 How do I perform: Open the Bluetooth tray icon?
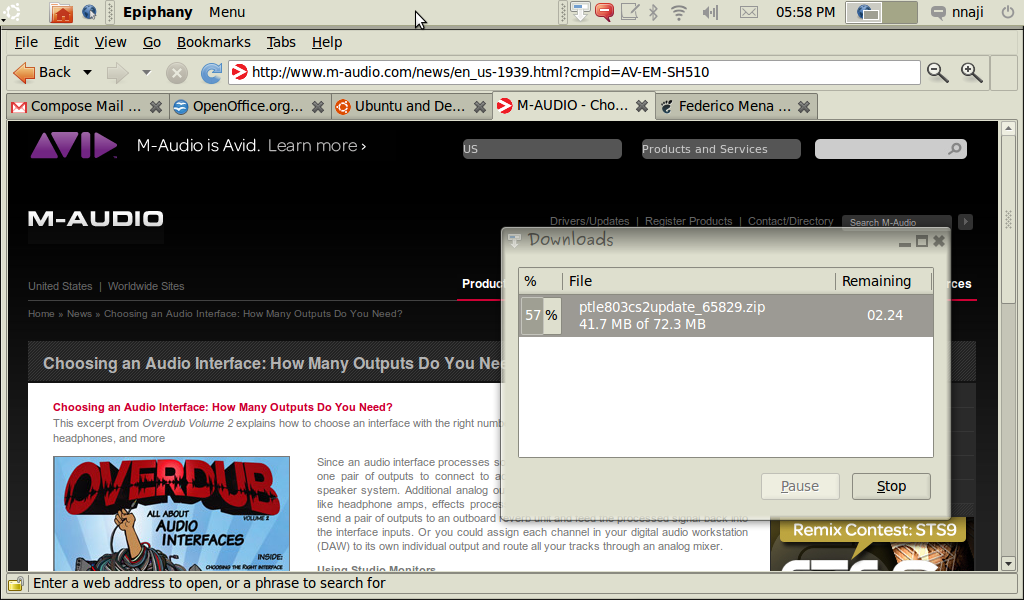click(653, 12)
